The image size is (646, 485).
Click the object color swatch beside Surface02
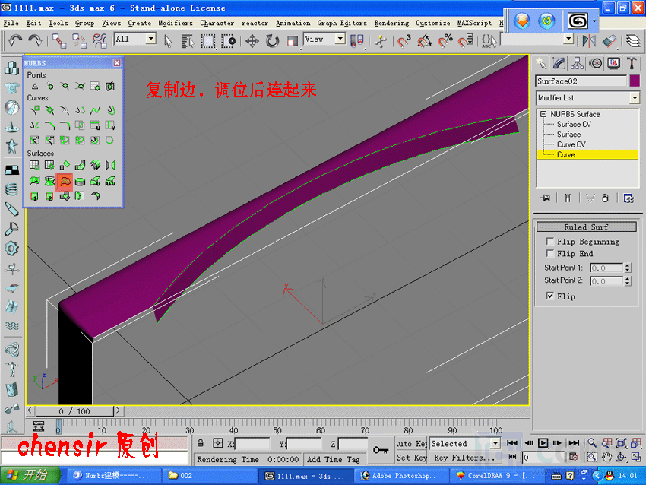click(634, 81)
